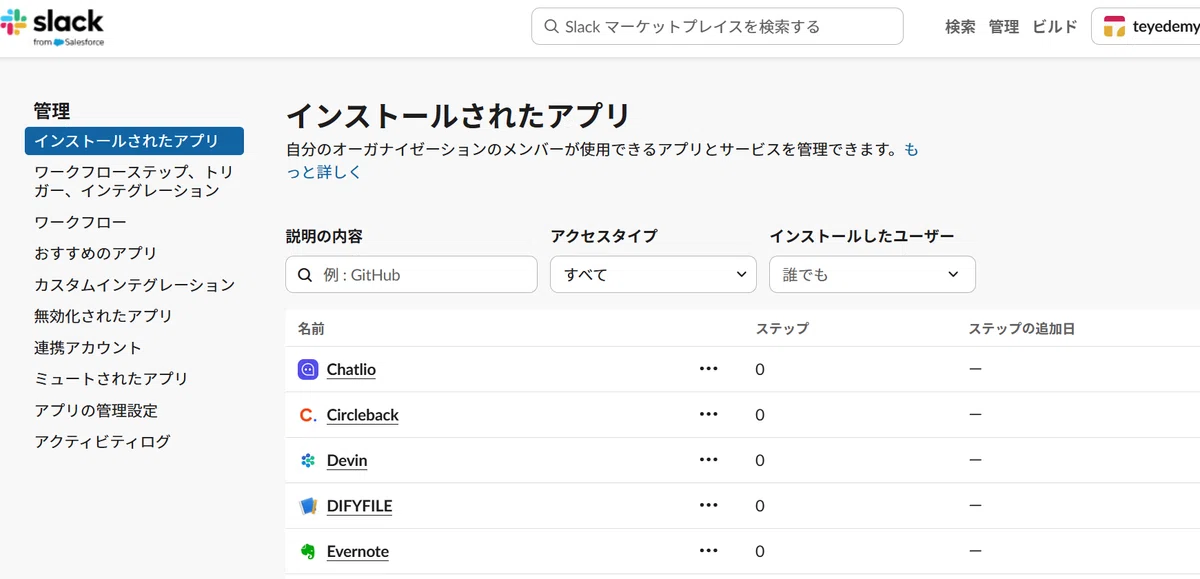Screen dimensions: 1200x579
Task: Open the more options menu for Chatlio
Action: (709, 369)
